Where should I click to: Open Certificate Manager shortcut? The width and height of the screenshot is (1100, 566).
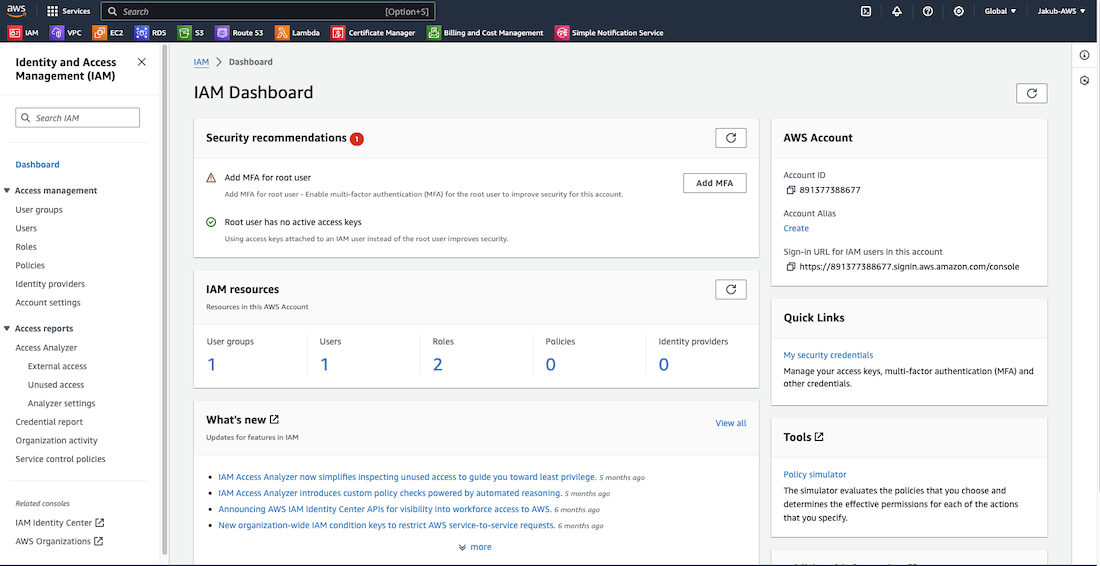pyautogui.click(x=373, y=33)
